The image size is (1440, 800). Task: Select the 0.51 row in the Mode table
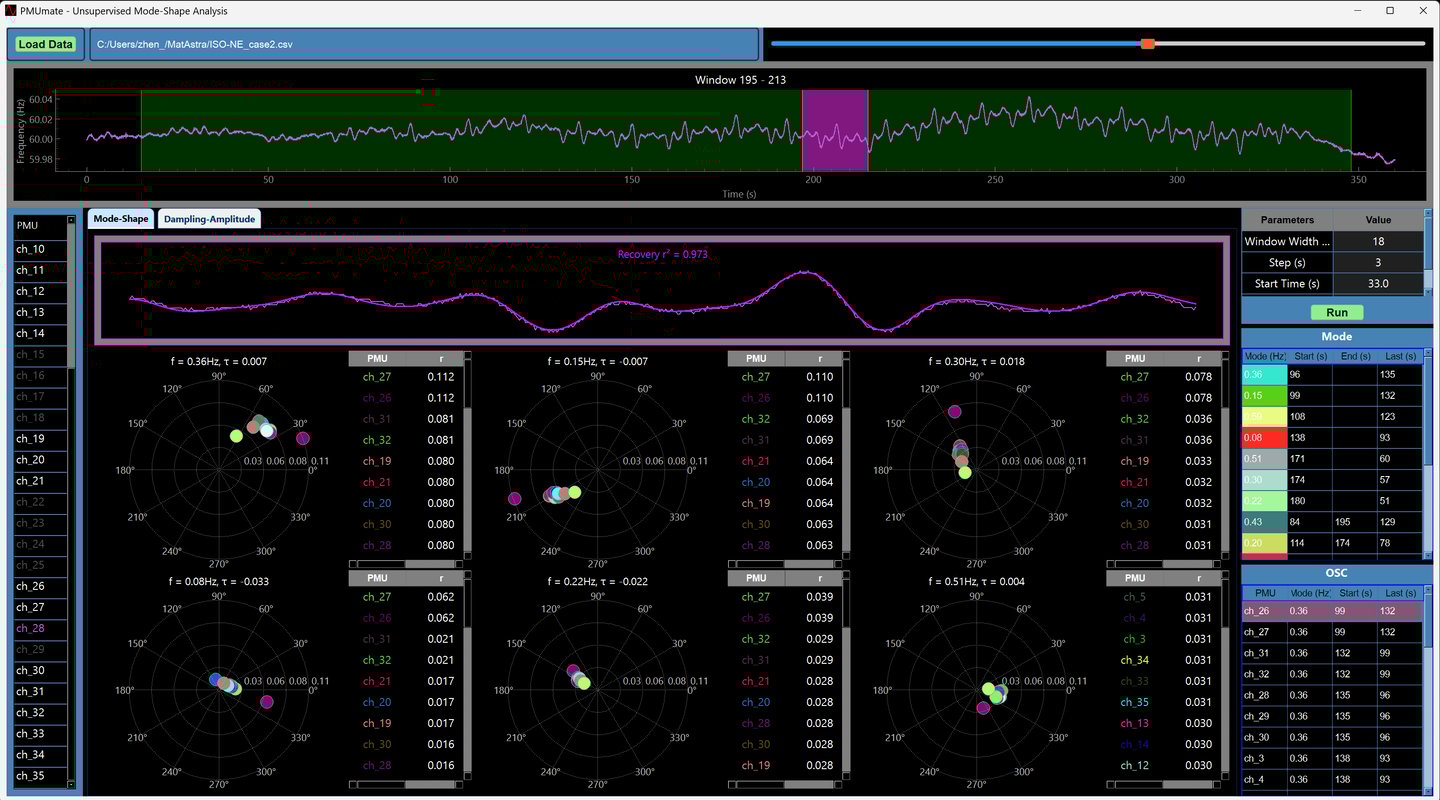(x=1332, y=459)
